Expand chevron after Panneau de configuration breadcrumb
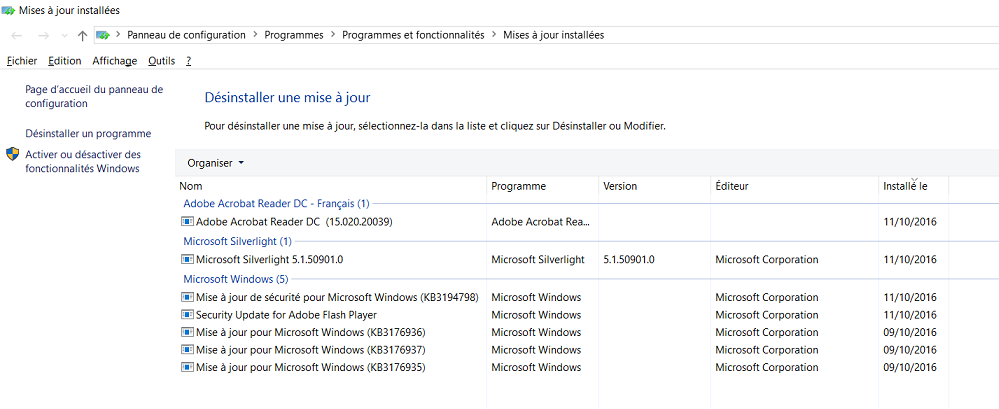999x409 pixels. (x=255, y=35)
